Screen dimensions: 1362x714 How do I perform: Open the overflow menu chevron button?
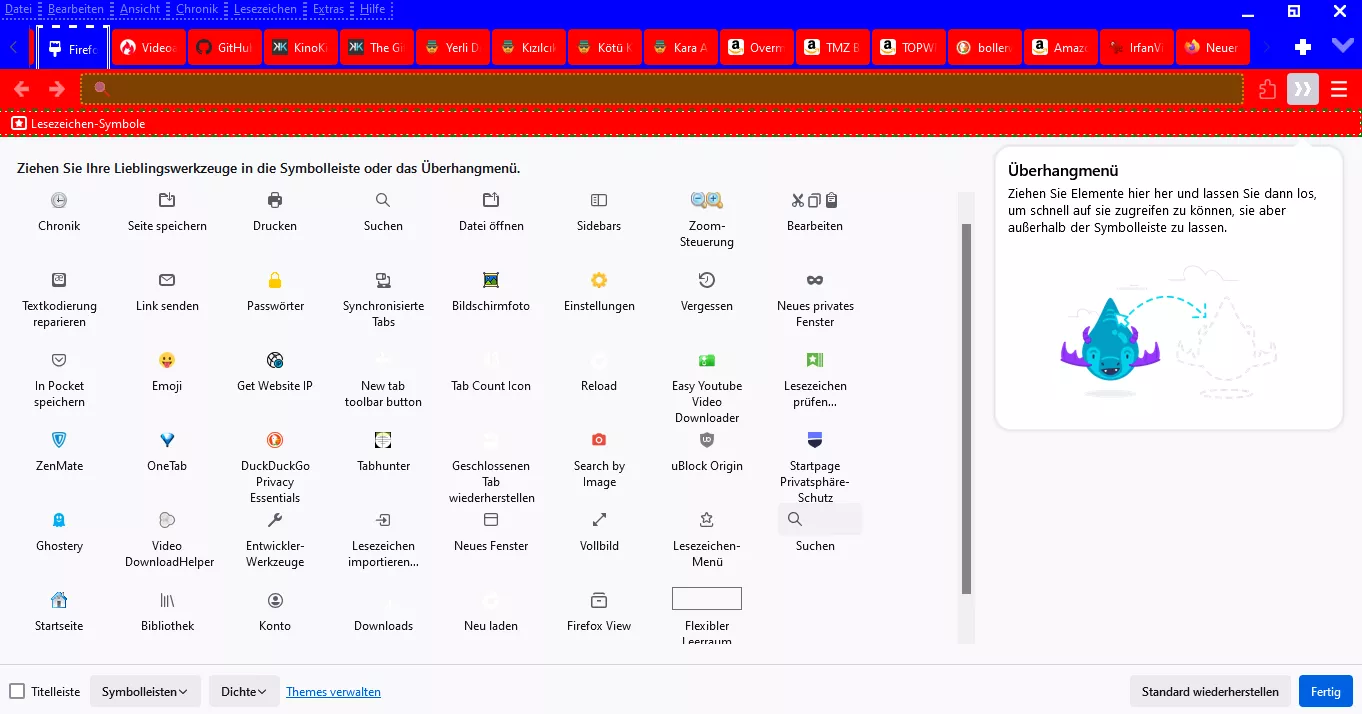tap(1302, 89)
